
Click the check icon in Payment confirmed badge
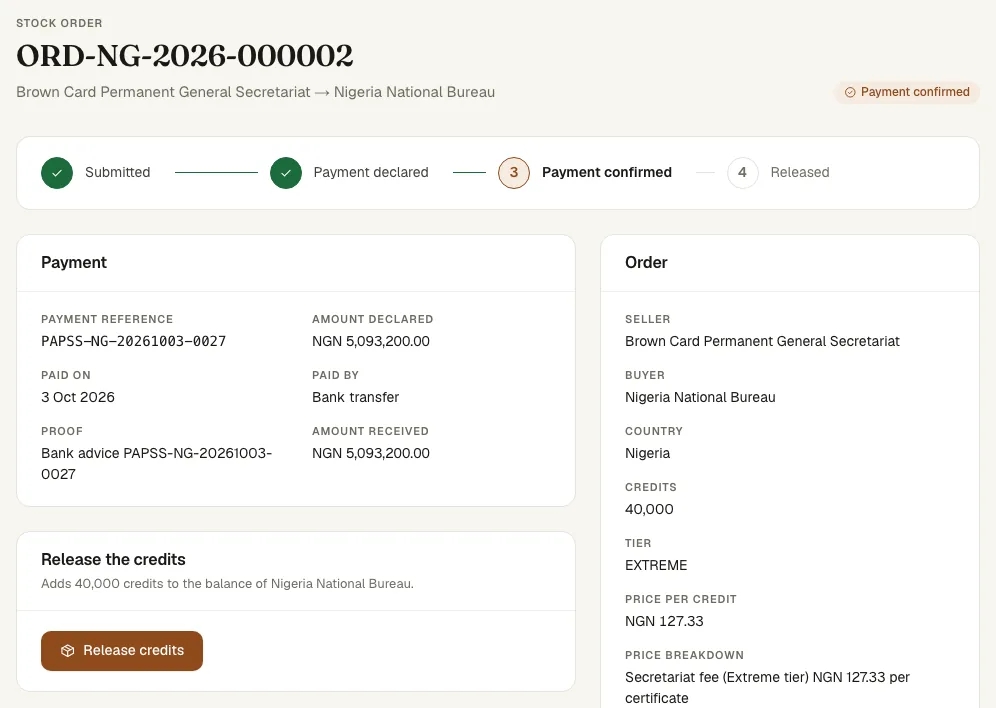coord(850,92)
